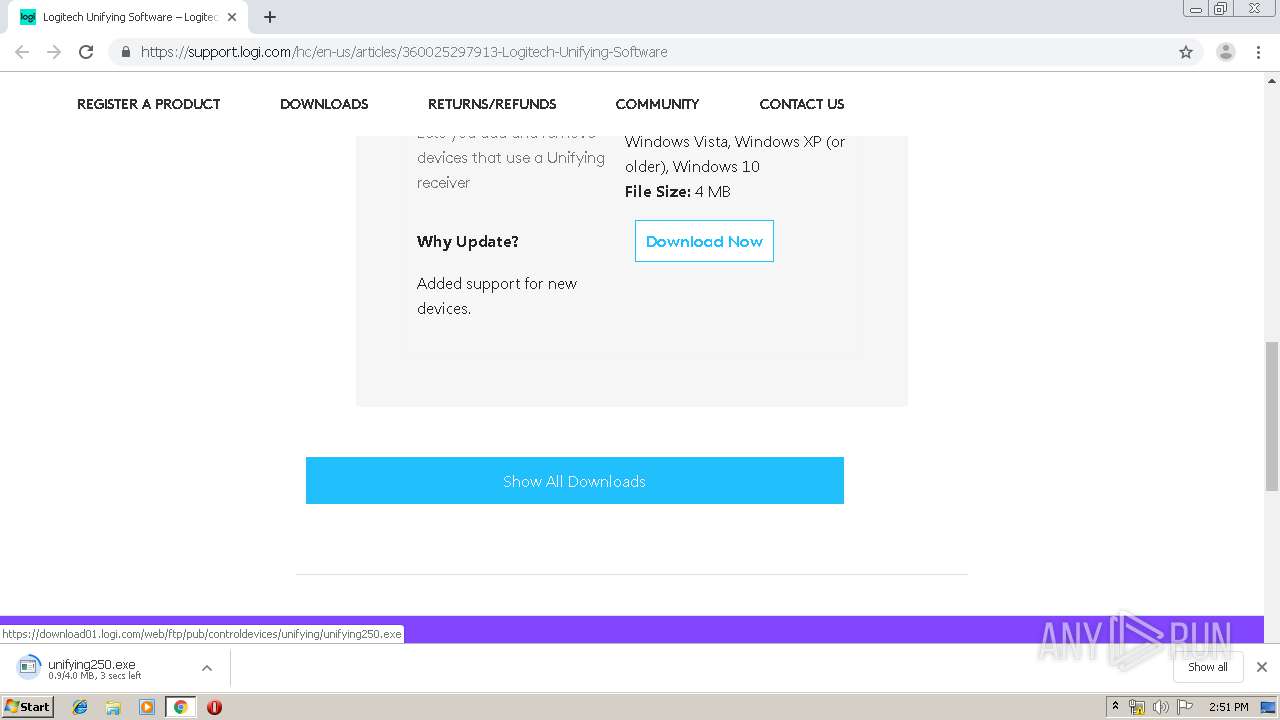
Task: Open Chrome's three-dot menu
Action: point(1258,52)
